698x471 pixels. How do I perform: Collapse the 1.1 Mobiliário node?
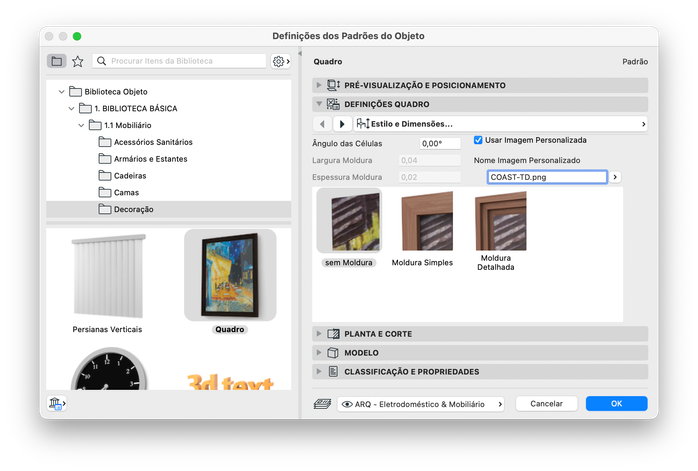tap(81, 126)
